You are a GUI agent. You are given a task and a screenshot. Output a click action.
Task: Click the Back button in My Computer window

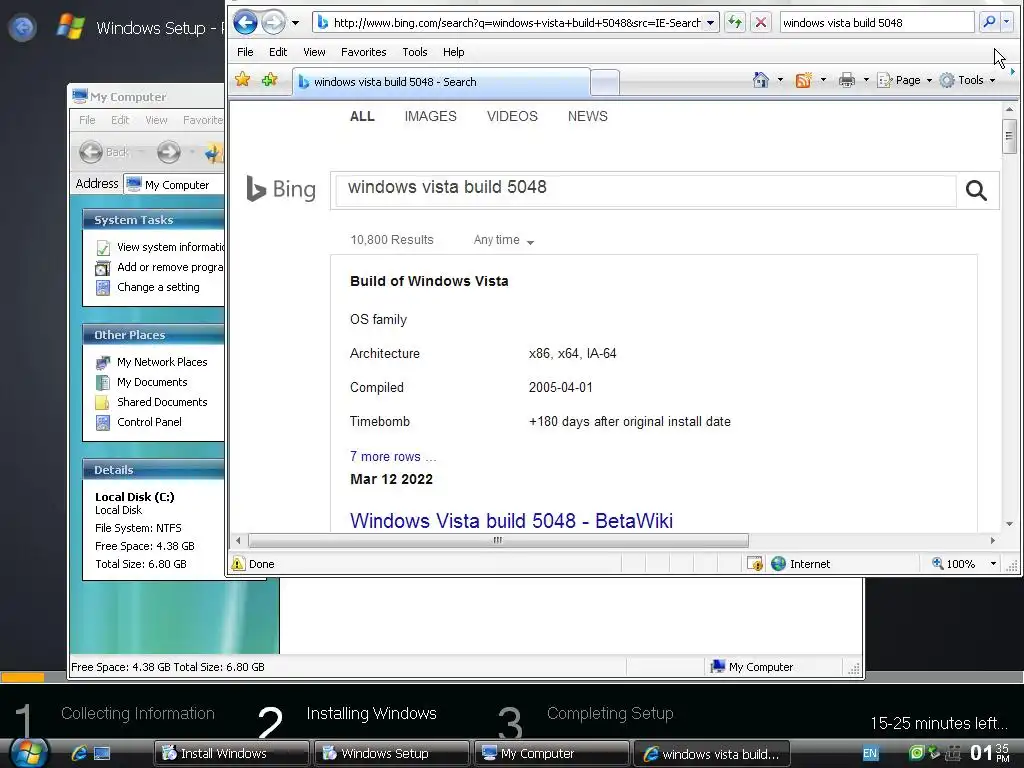104,152
